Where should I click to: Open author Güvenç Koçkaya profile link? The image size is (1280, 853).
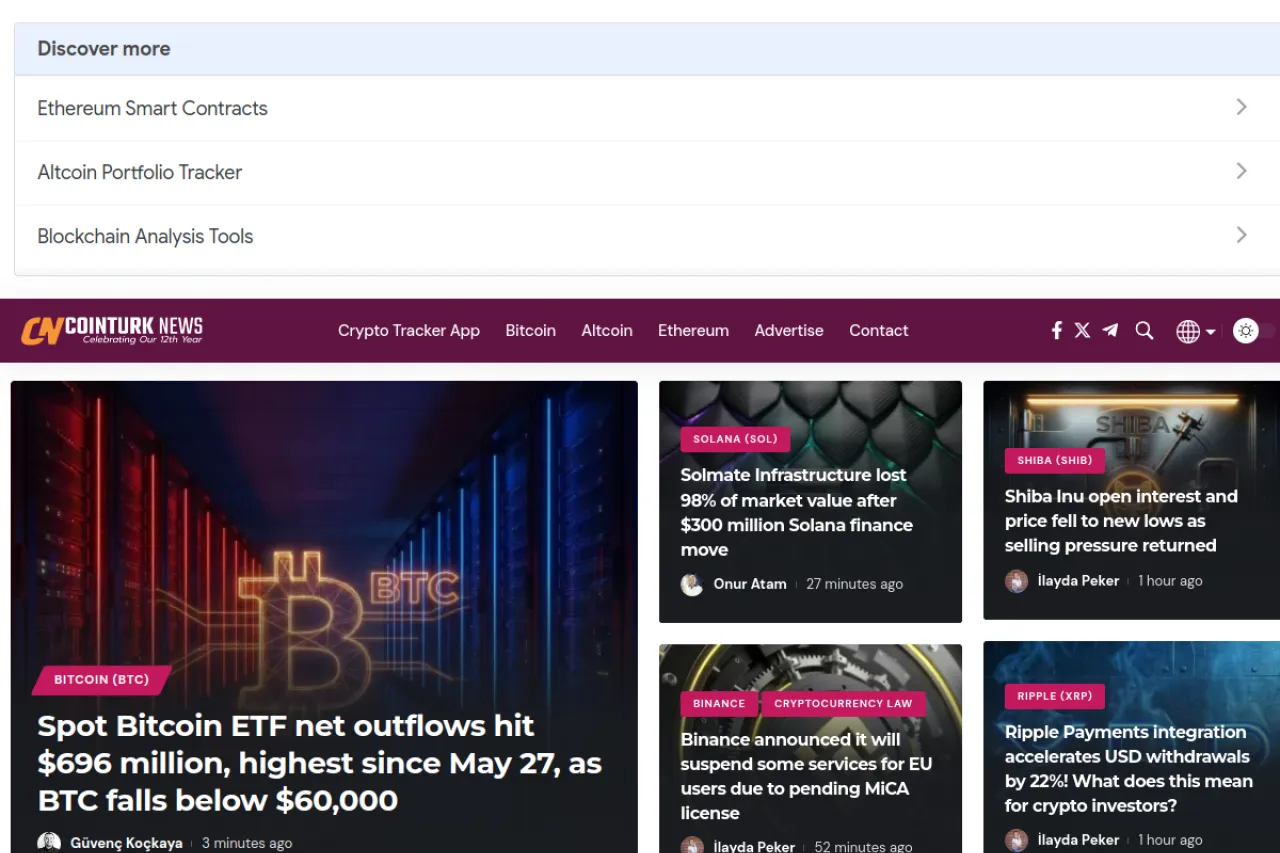click(x=126, y=843)
